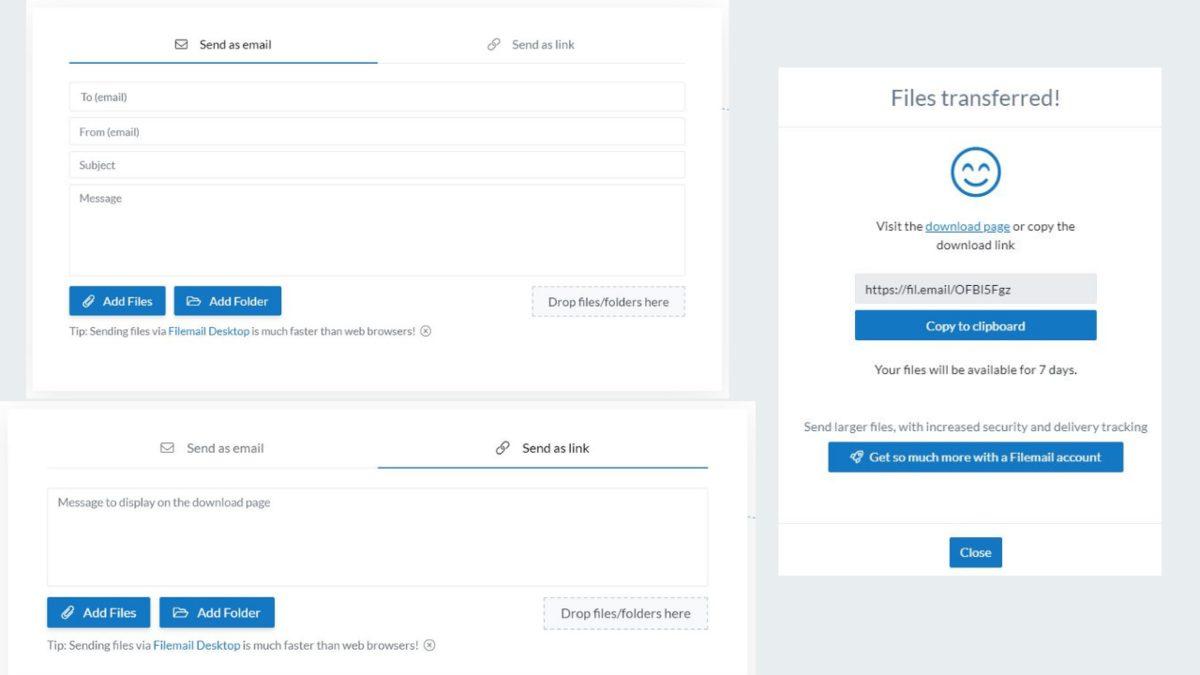This screenshot has height=675, width=1200.
Task: Click Get so much more with Filemail account
Action: coord(975,457)
